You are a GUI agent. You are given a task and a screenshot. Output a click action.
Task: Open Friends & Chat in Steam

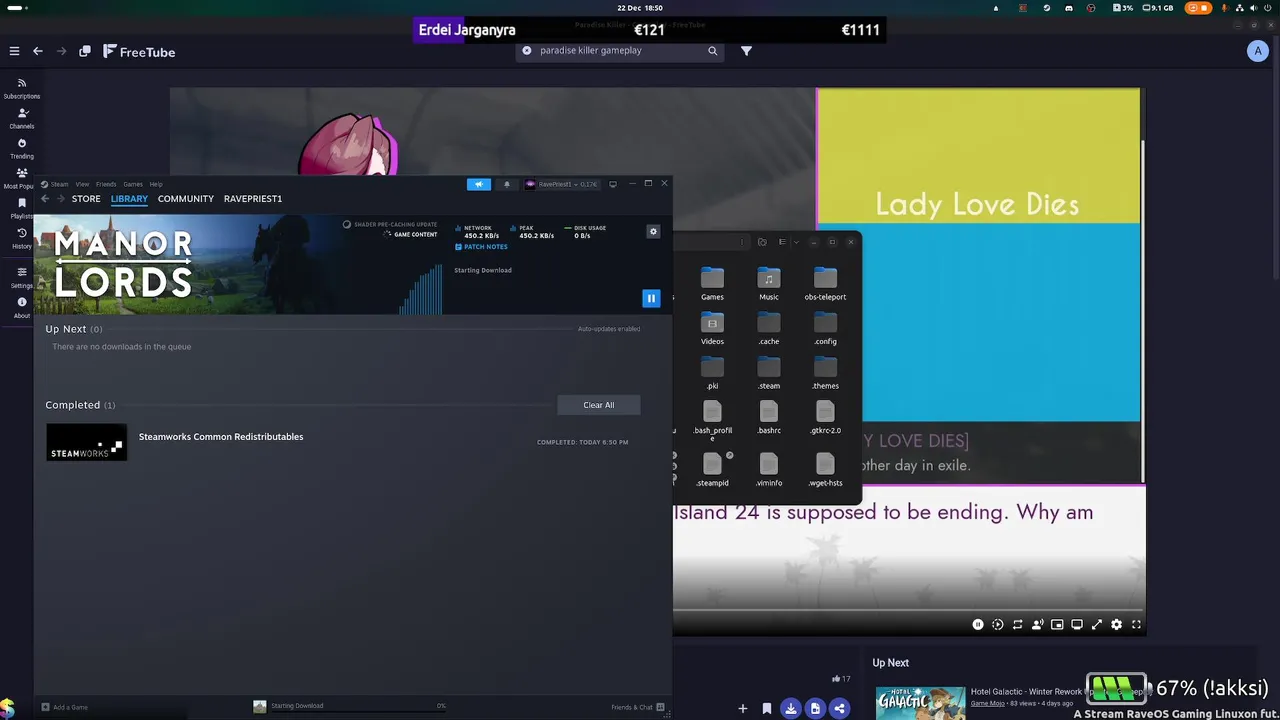point(638,707)
